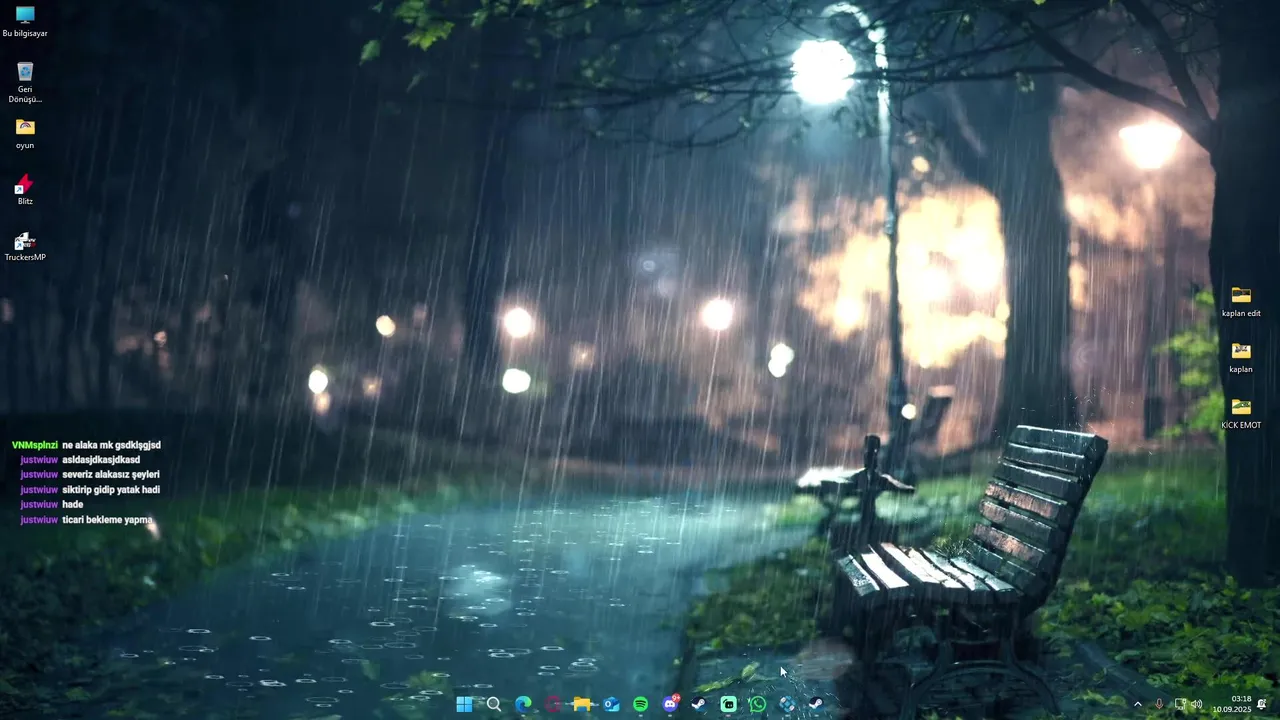Image resolution: width=1280 pixels, height=720 pixels.
Task: Show hidden system tray icons
Action: coord(1138,704)
